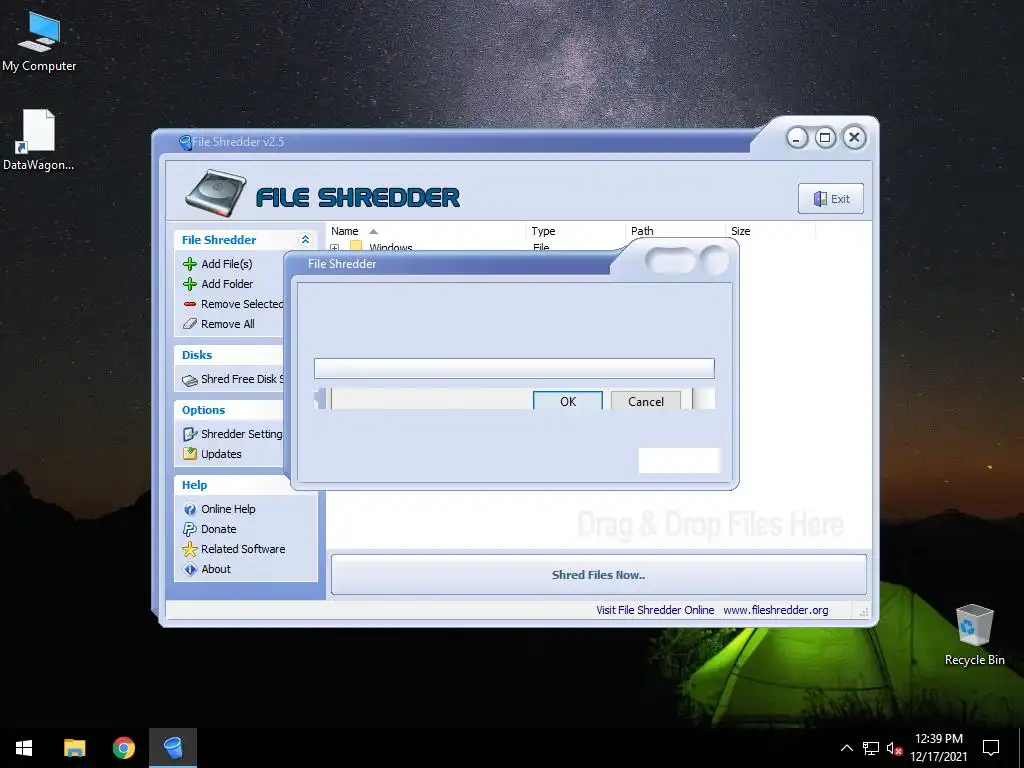Viewport: 1024px width, 768px height.
Task: Open the www.fileshredder.org link
Action: [776, 610]
